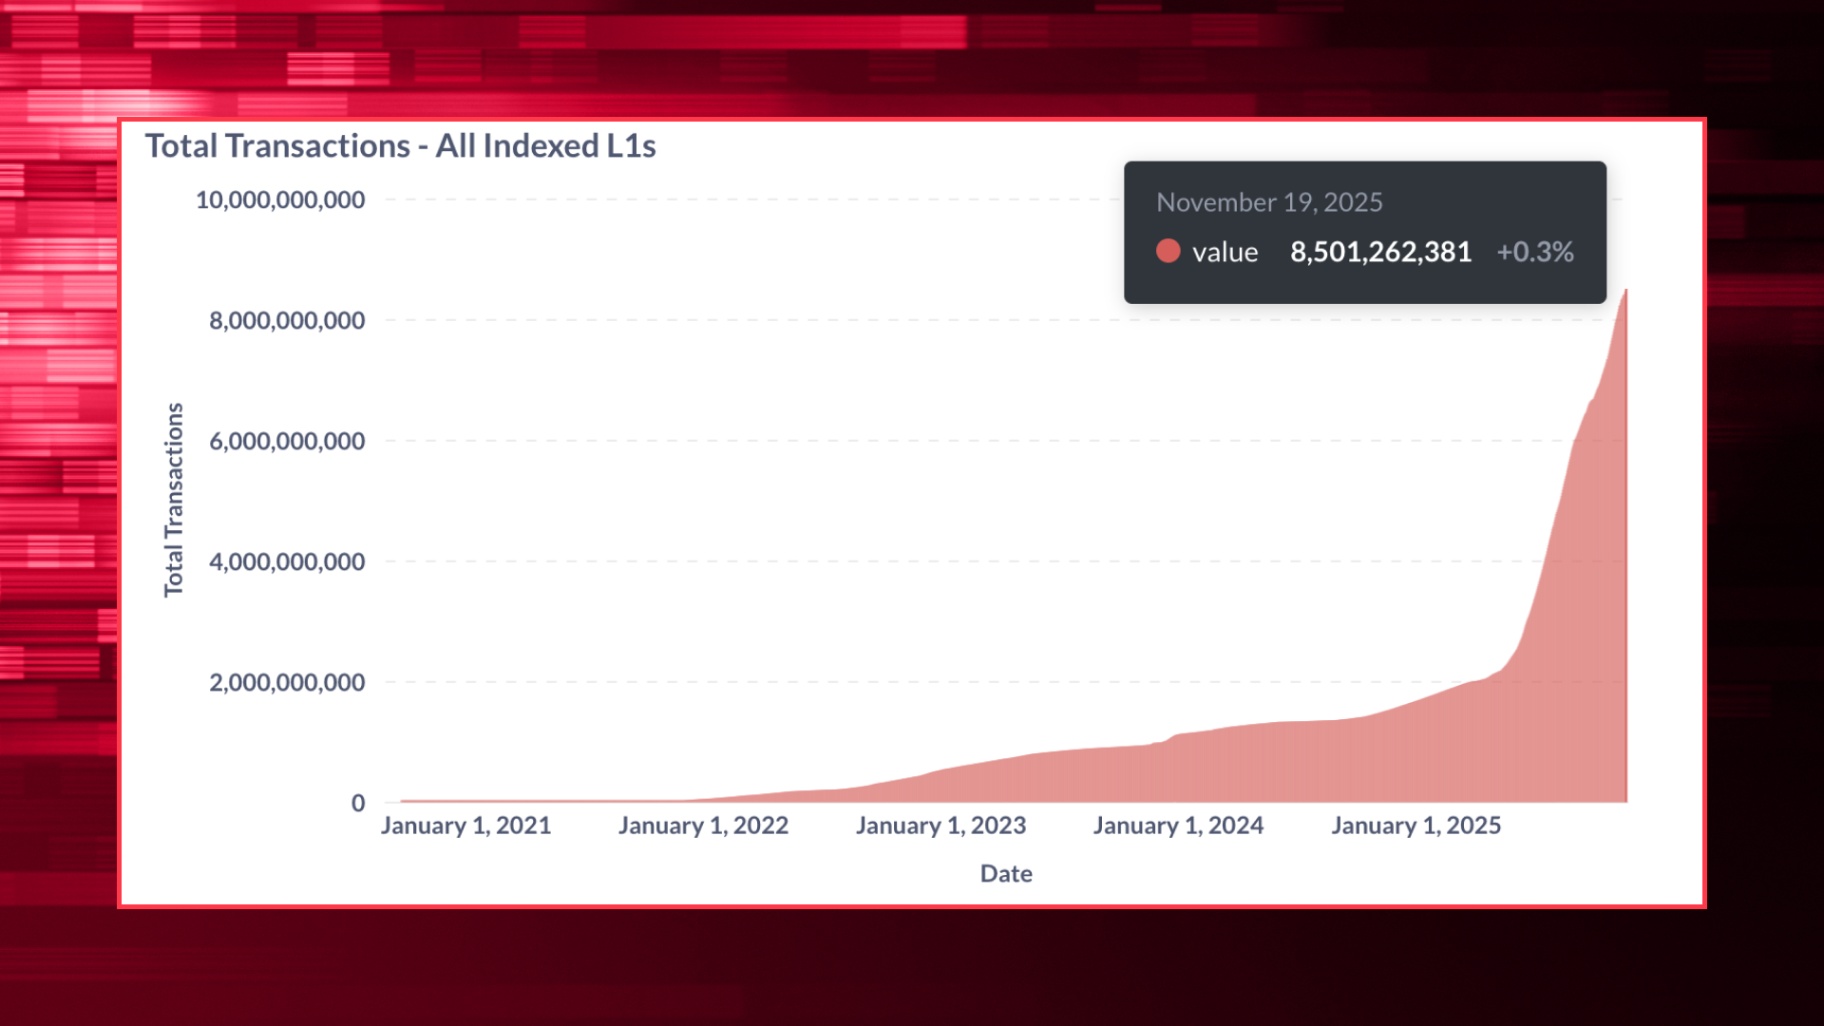The image size is (1824, 1026).
Task: Click the peak of the red area chart
Action: tap(1625, 292)
